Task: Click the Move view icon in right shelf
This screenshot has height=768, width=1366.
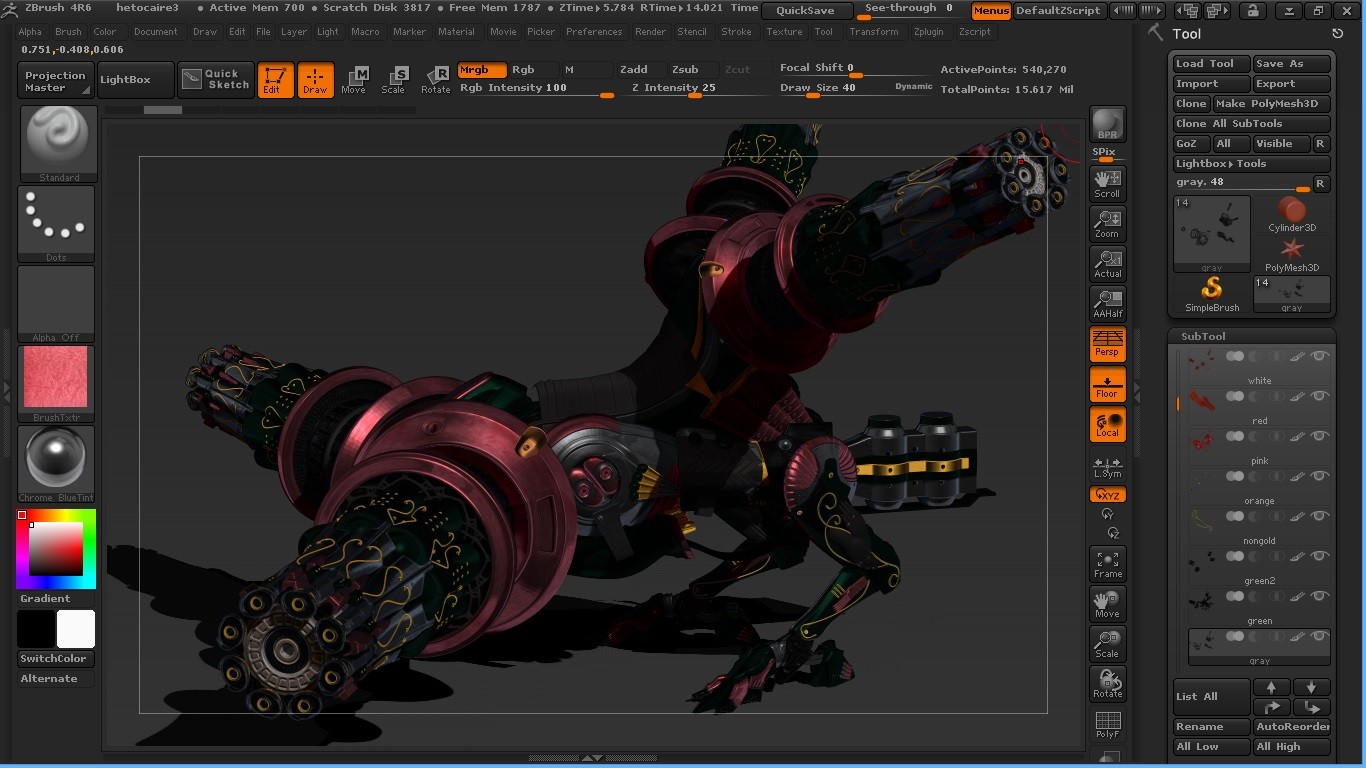Action: tap(1107, 603)
